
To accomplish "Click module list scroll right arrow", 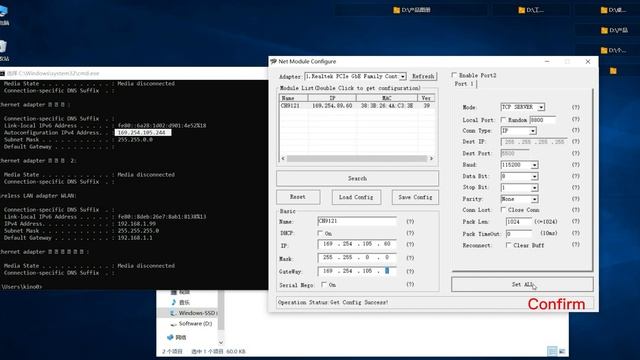I will coord(431,158).
